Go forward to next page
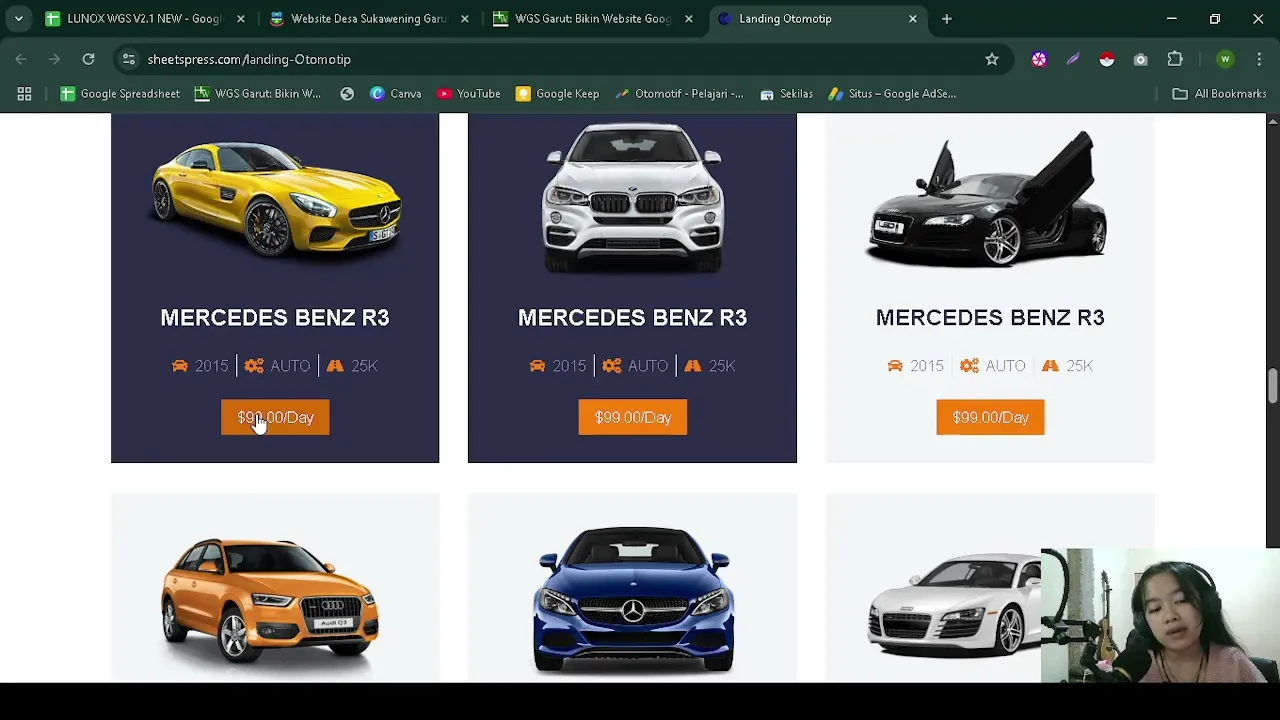The height and width of the screenshot is (720, 1280). (54, 59)
